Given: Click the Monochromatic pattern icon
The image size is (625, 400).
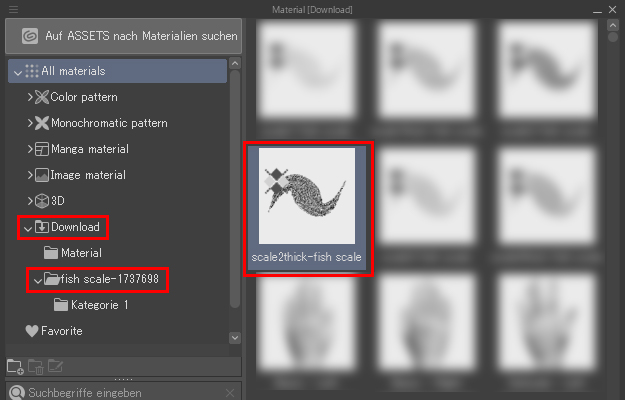Looking at the screenshot, I should tap(42, 123).
